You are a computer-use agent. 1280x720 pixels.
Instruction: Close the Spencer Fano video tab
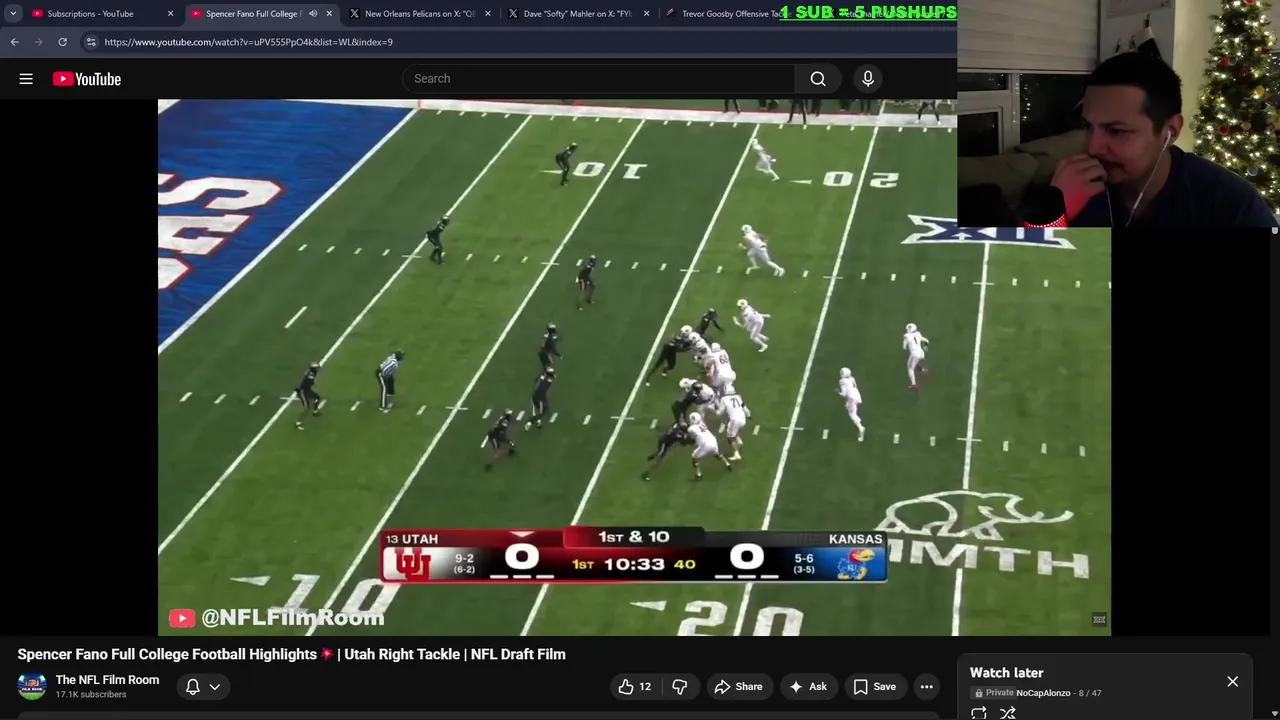coord(329,14)
